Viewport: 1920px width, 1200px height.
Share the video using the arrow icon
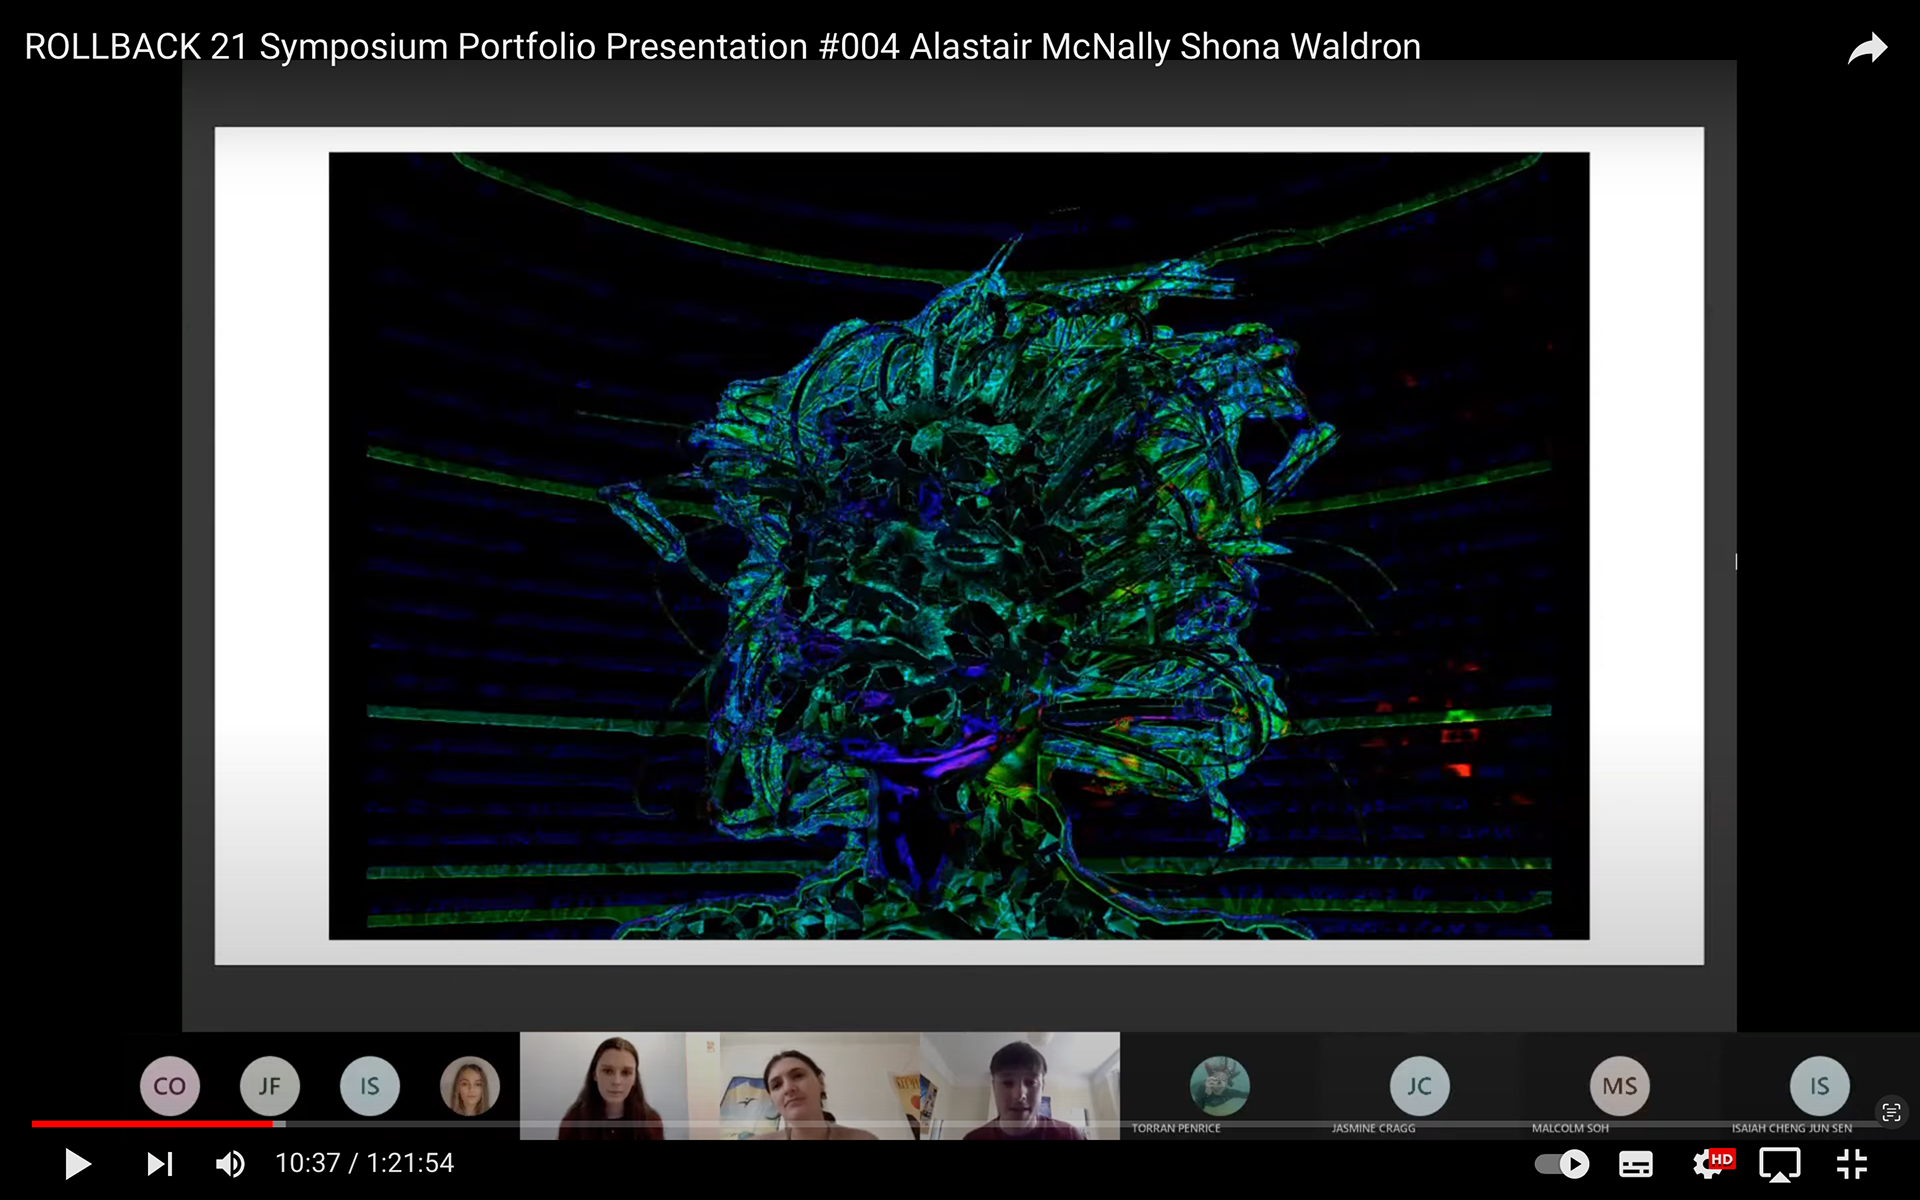point(1867,48)
